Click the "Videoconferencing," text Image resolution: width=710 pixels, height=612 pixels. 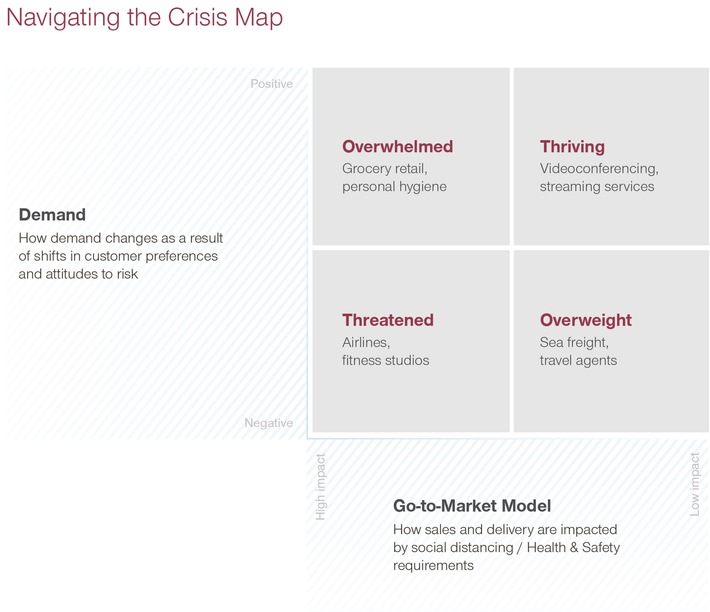point(599,169)
